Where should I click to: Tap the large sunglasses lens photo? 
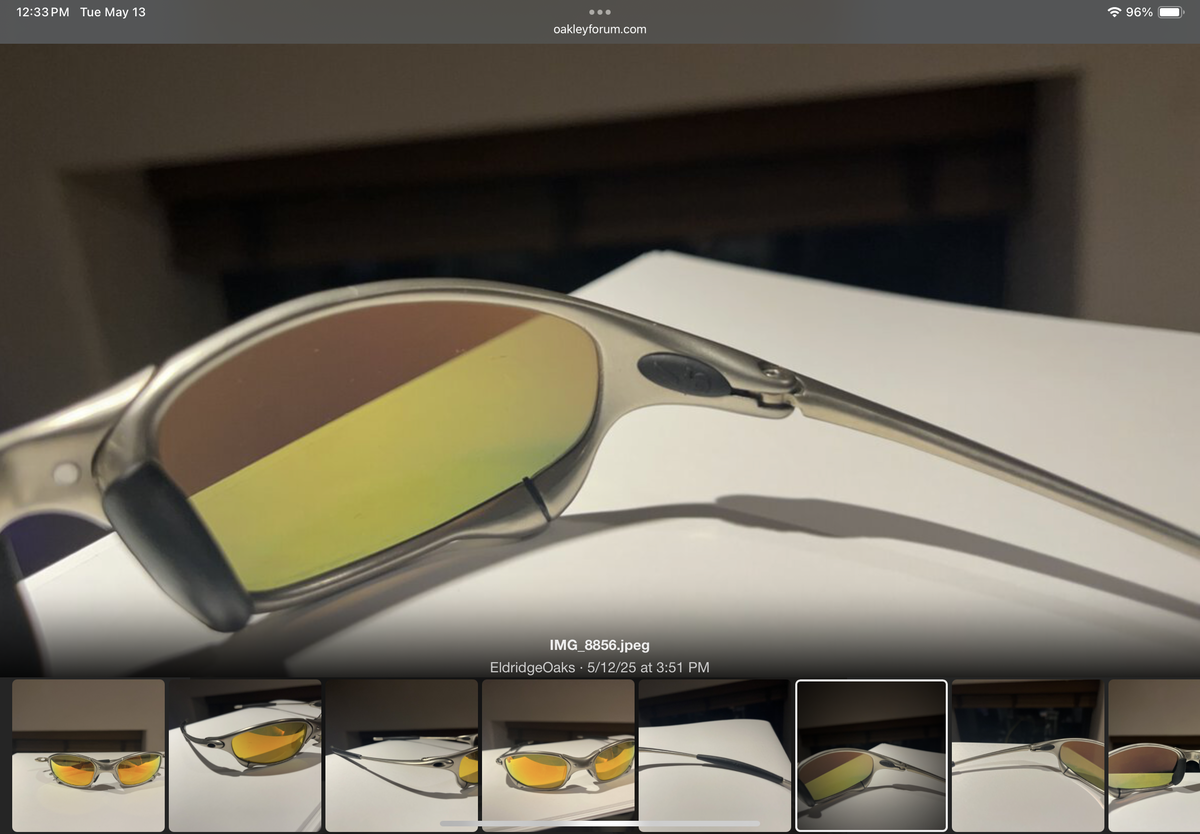pos(380,440)
